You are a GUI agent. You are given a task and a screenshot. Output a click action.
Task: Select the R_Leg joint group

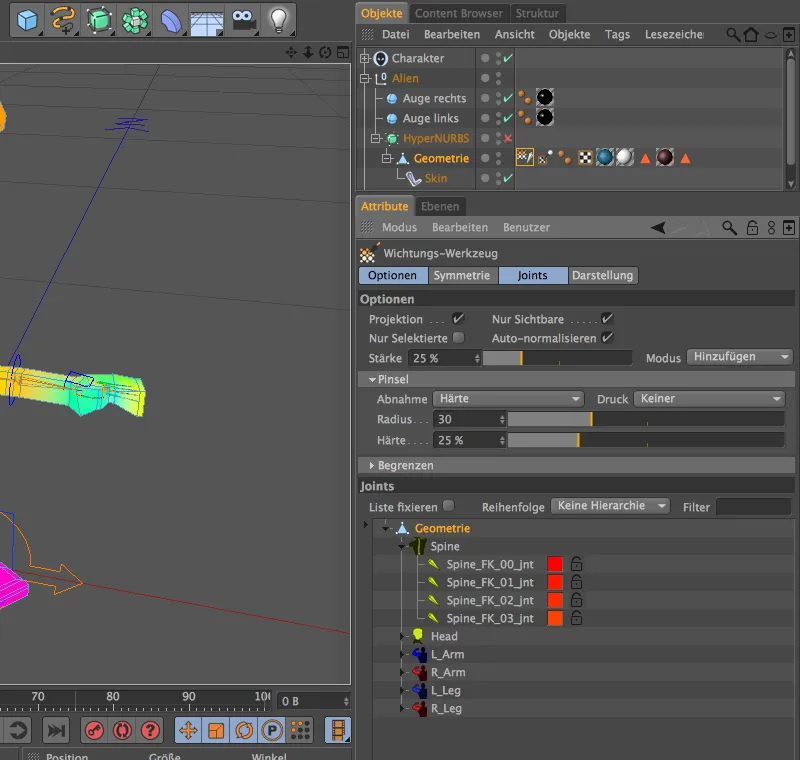pos(446,708)
